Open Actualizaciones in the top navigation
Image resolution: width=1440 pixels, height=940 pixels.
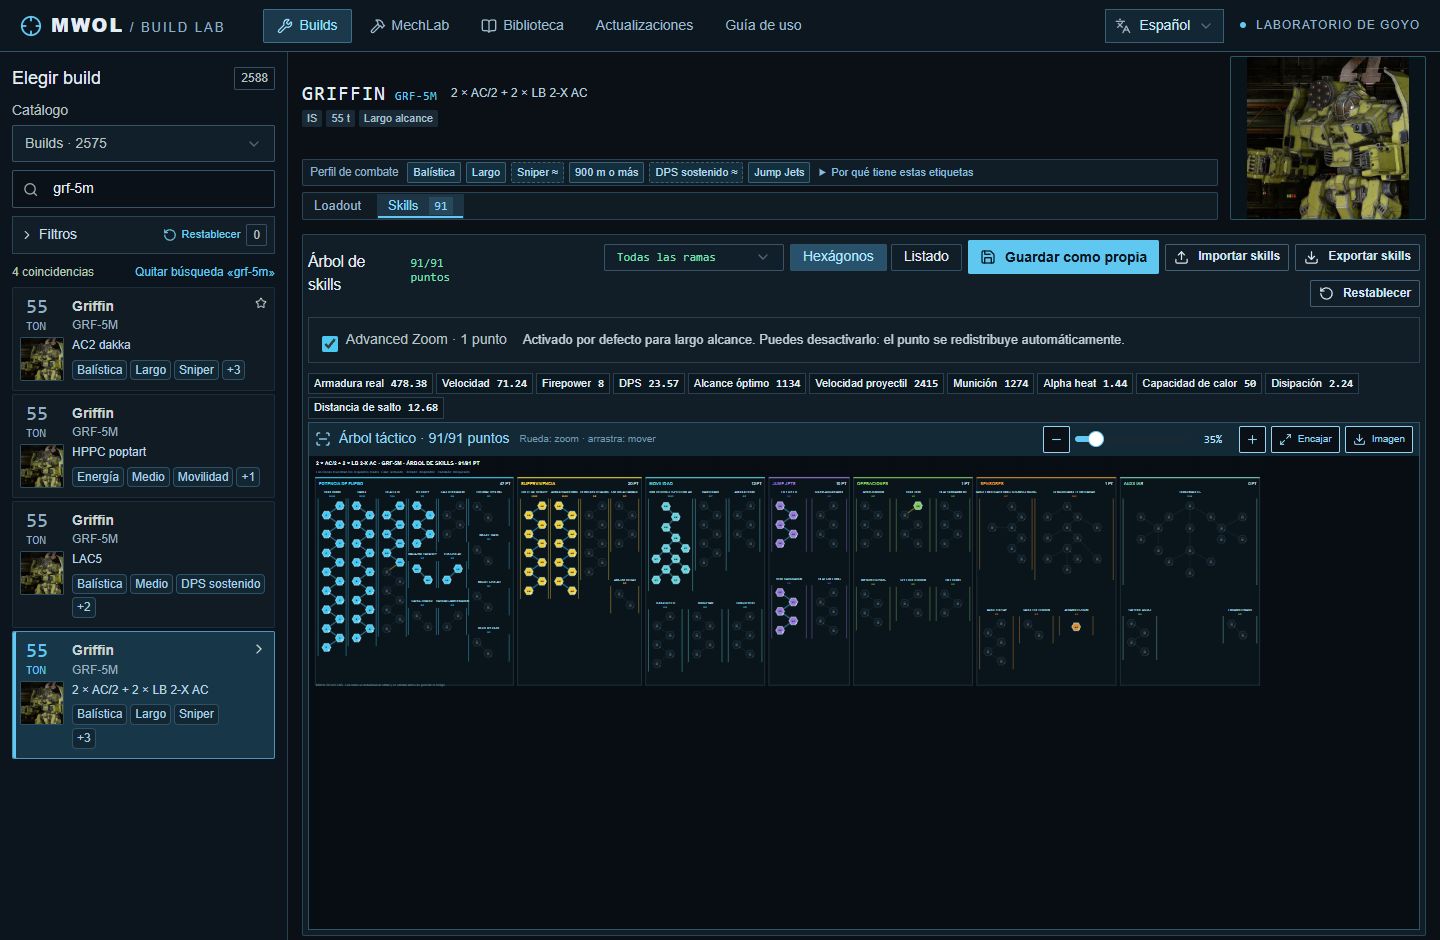[x=644, y=26]
